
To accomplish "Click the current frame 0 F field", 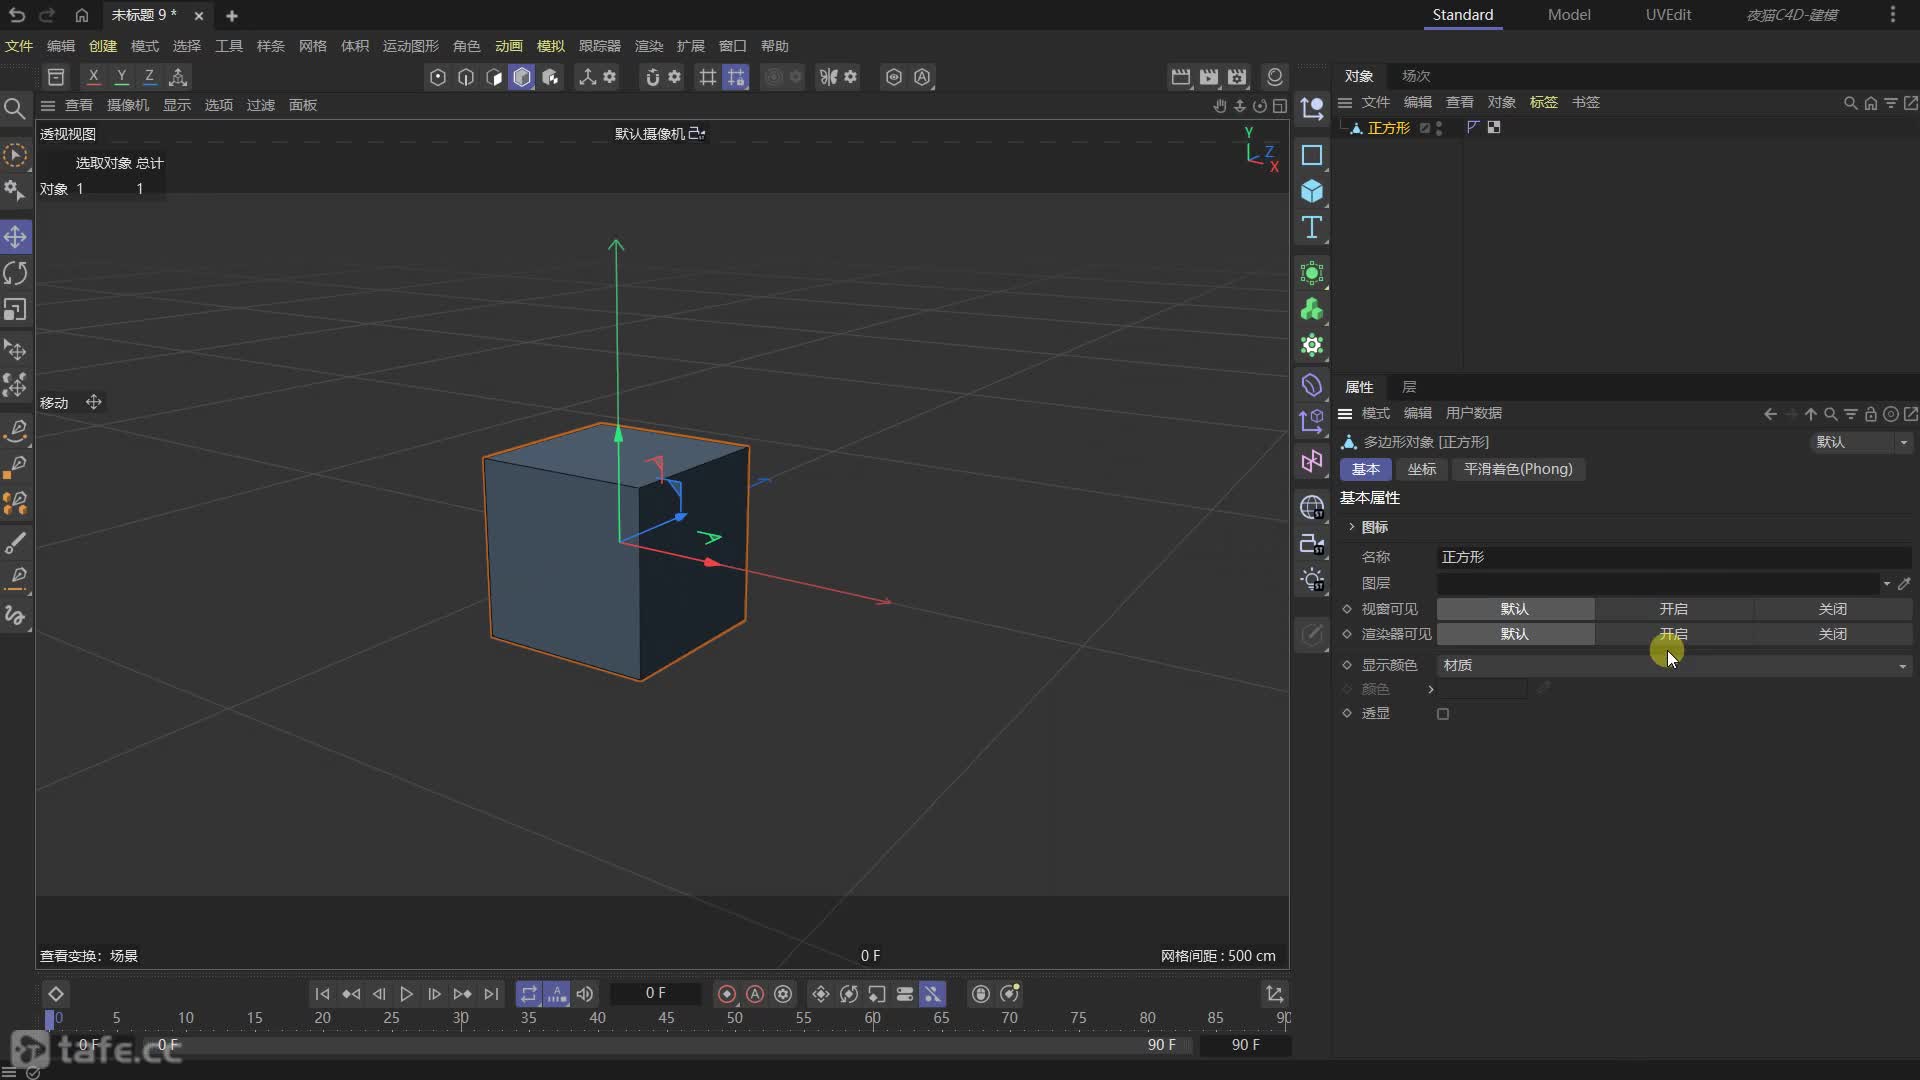I will (x=656, y=993).
